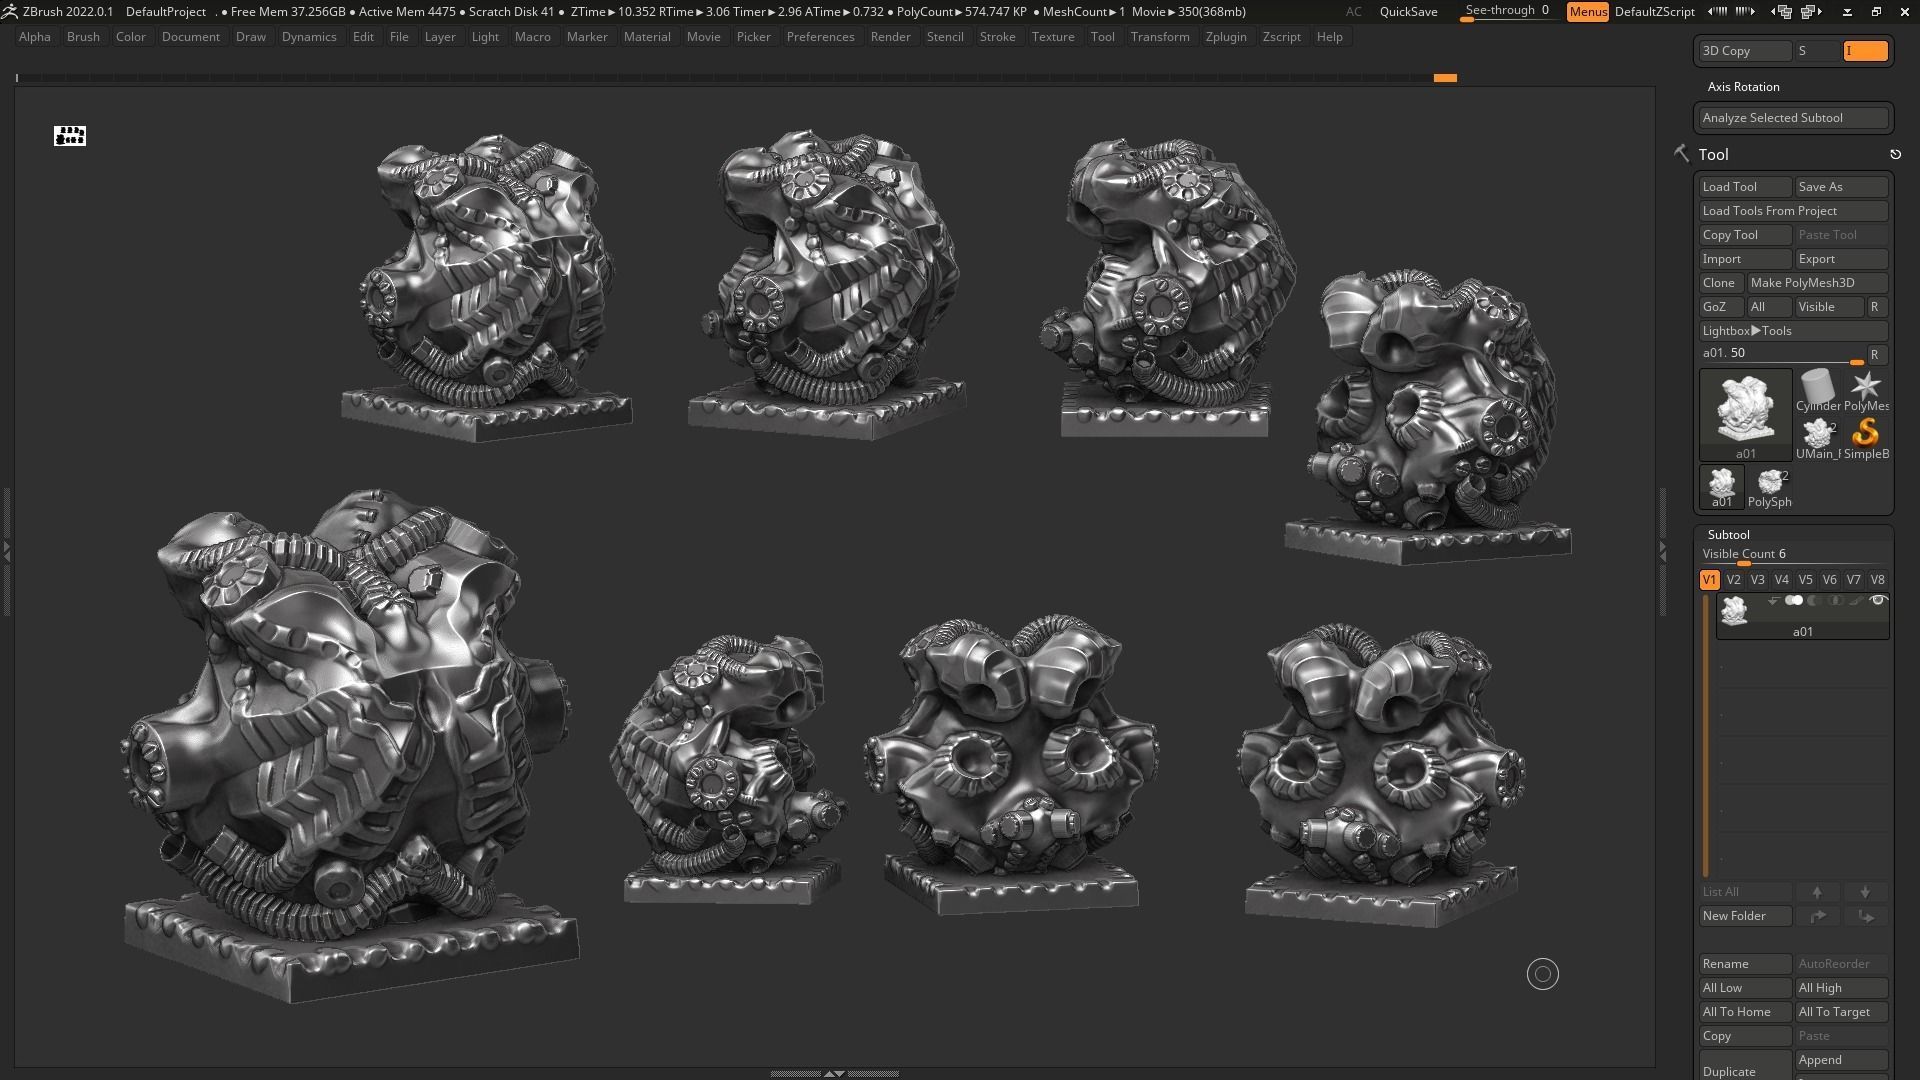Collapse the Subtool section
Screen dimensions: 1920x1080
pyautogui.click(x=1728, y=535)
